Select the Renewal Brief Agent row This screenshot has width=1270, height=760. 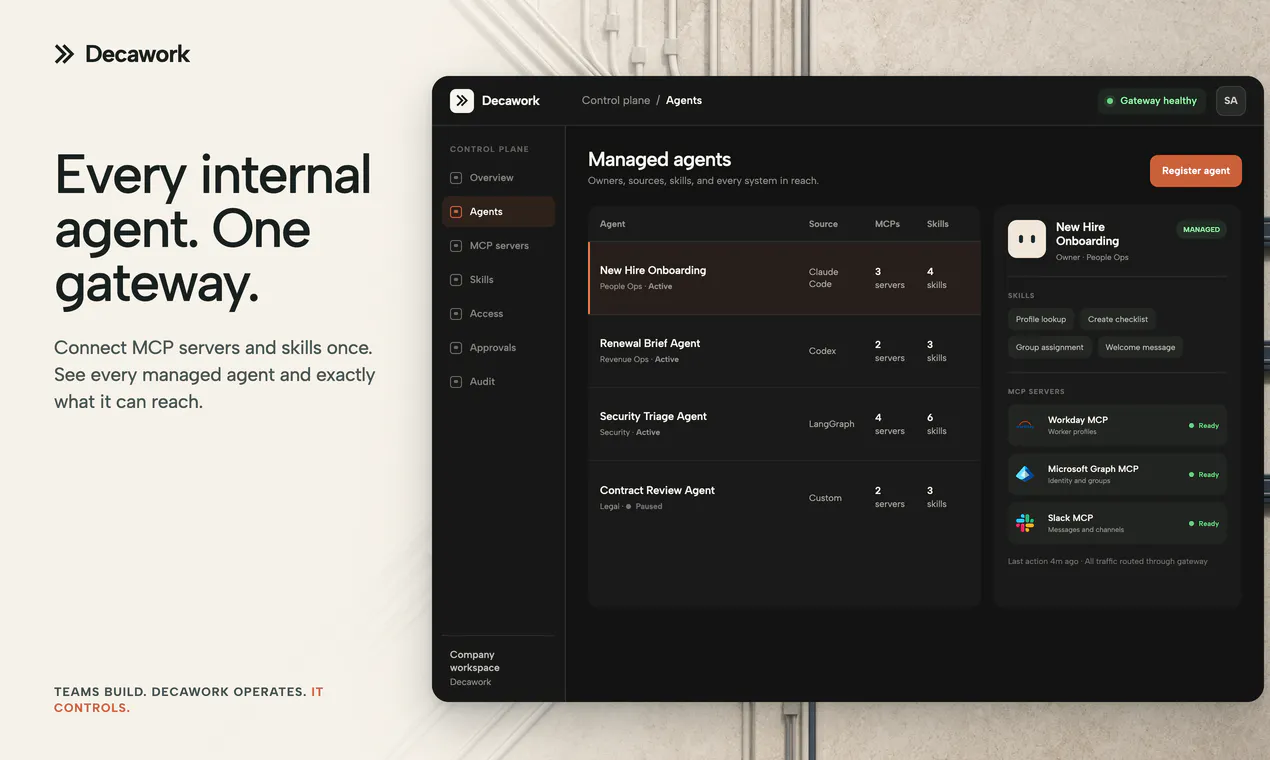784,351
